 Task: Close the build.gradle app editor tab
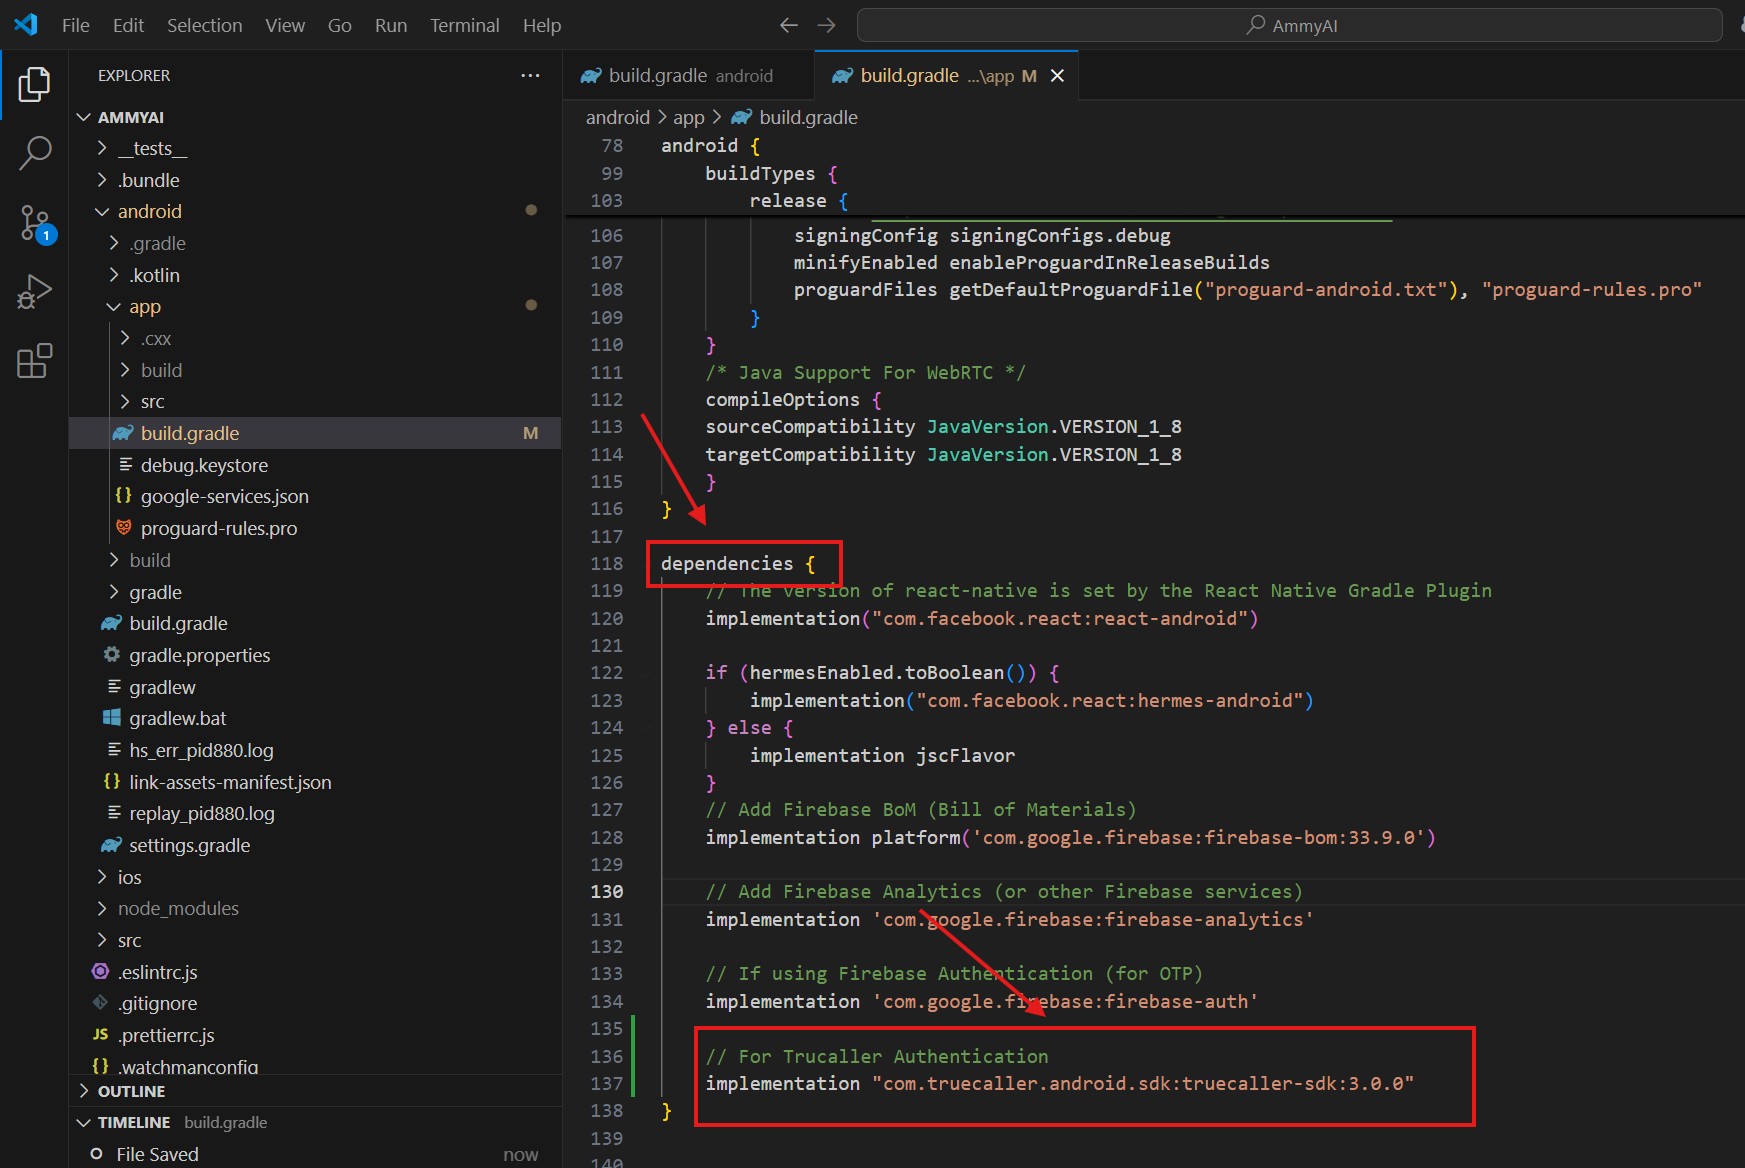click(1057, 76)
